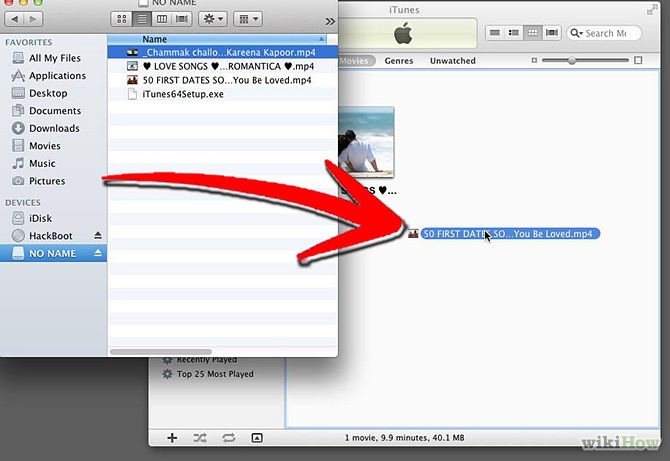Screen dimensions: 670x461
Task: Select Genres tab in iTunes
Action: pos(399,61)
